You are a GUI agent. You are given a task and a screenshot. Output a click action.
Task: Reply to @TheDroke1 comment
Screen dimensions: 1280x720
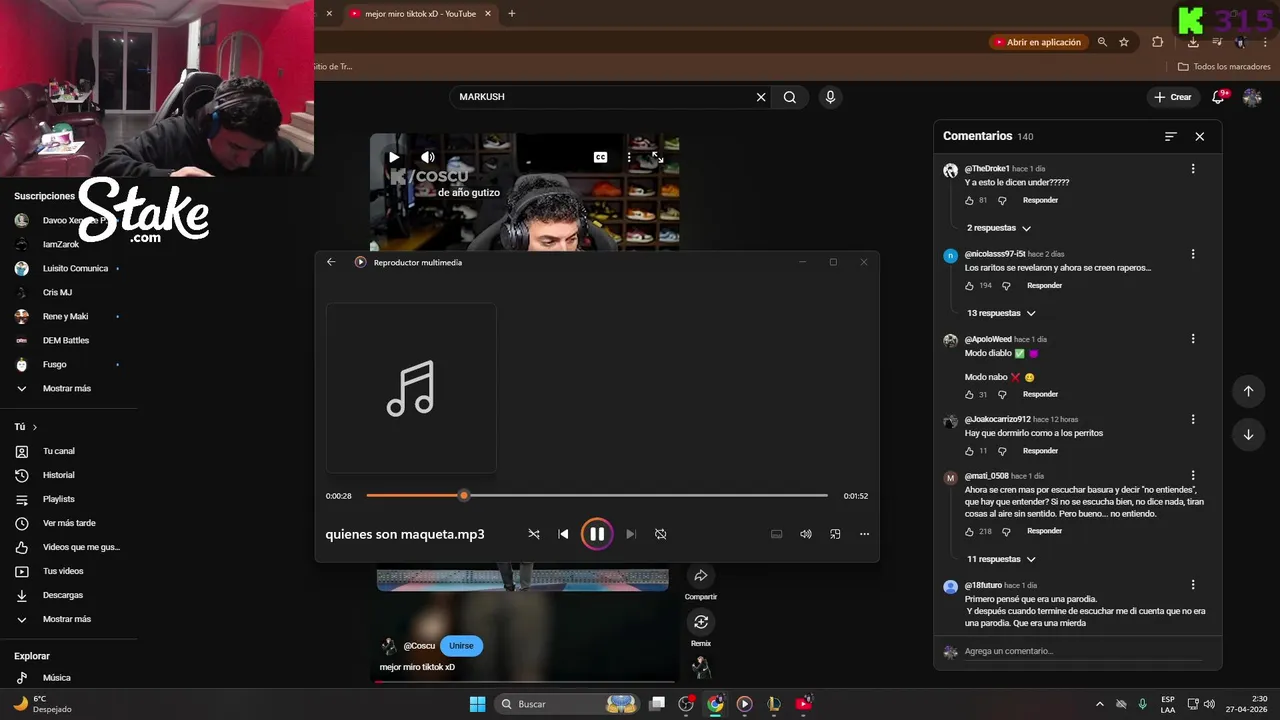point(1040,200)
